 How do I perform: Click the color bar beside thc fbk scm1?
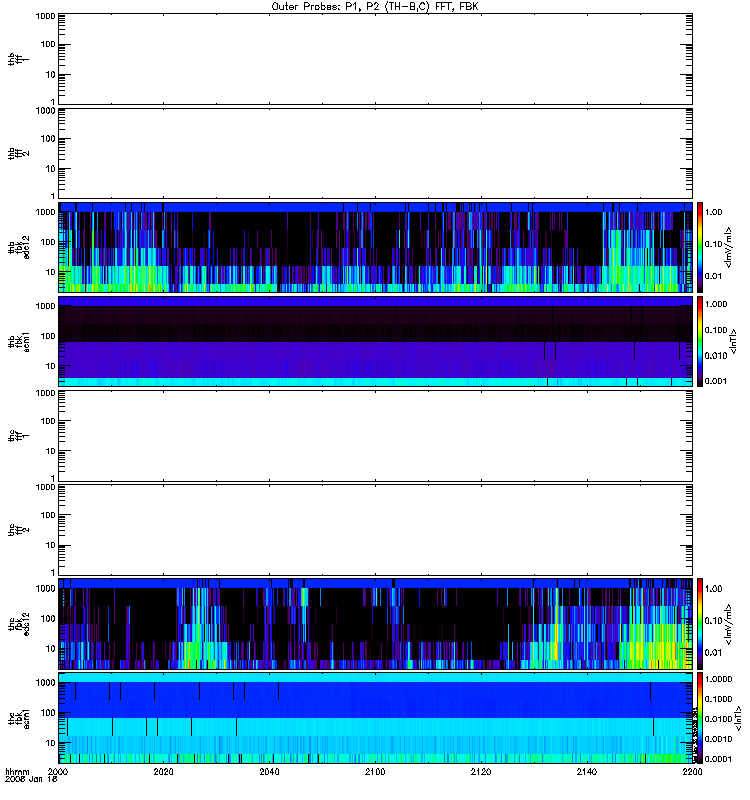click(700, 718)
